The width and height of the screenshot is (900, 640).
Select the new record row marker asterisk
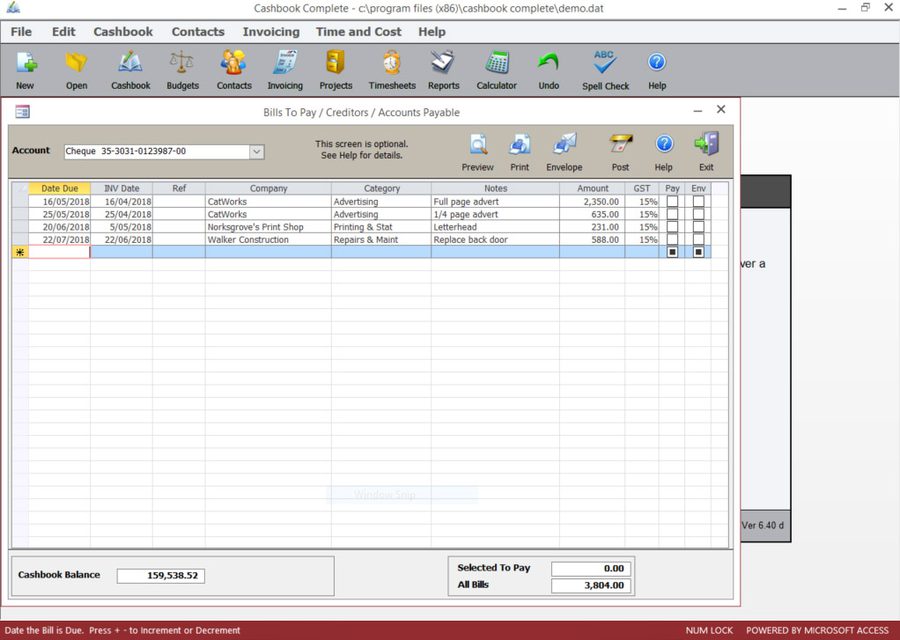coord(20,252)
